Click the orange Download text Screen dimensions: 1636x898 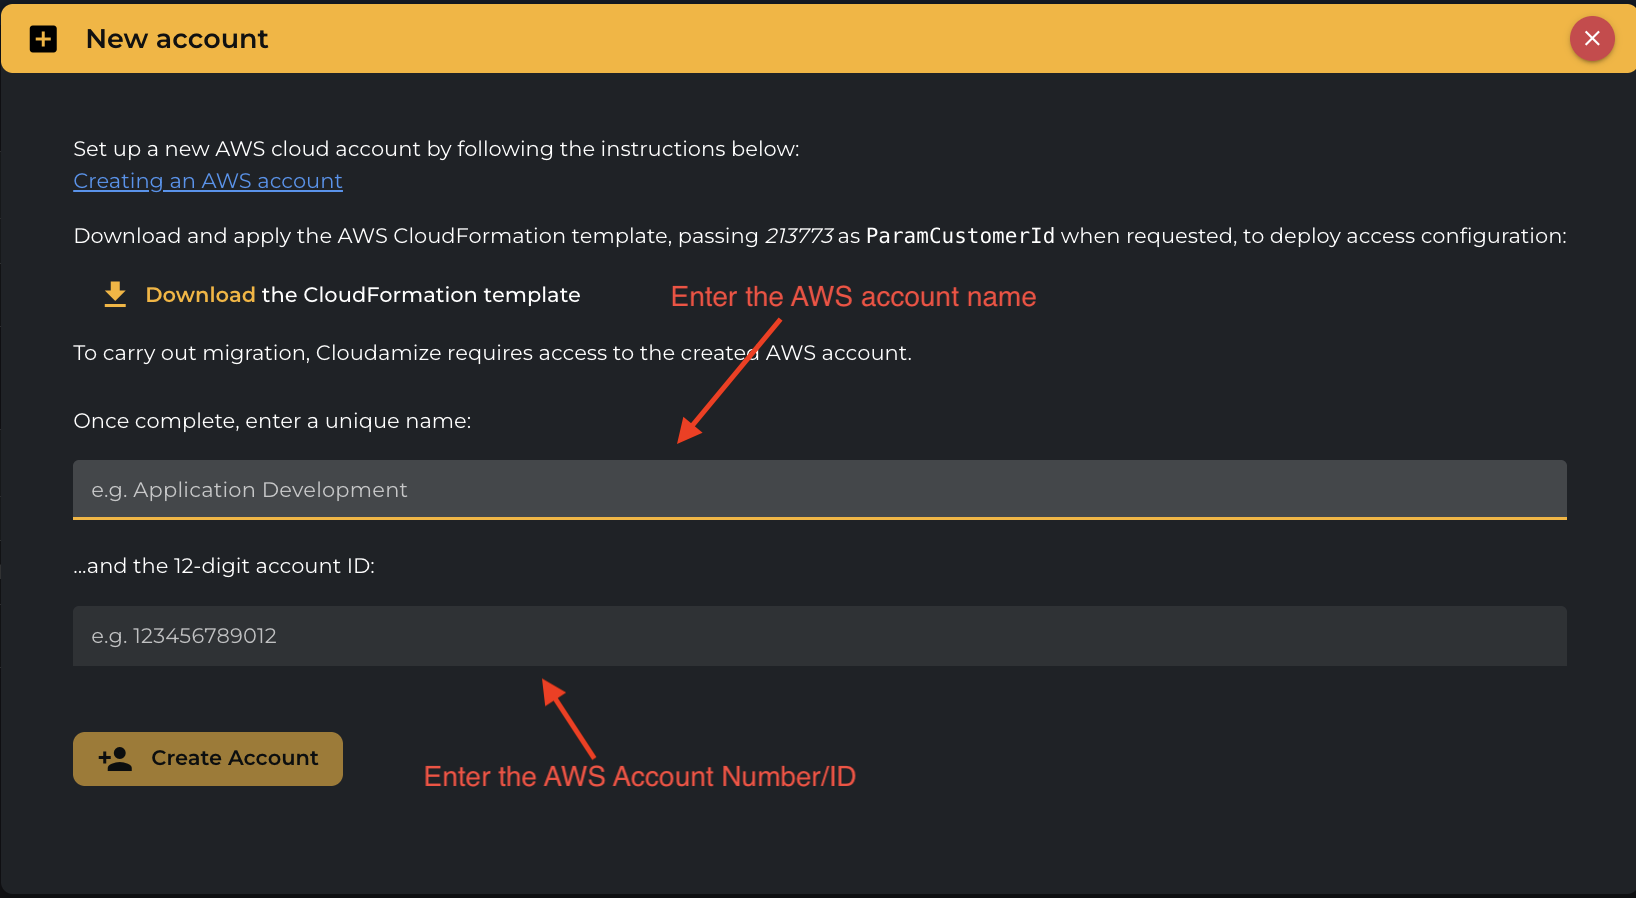click(200, 295)
